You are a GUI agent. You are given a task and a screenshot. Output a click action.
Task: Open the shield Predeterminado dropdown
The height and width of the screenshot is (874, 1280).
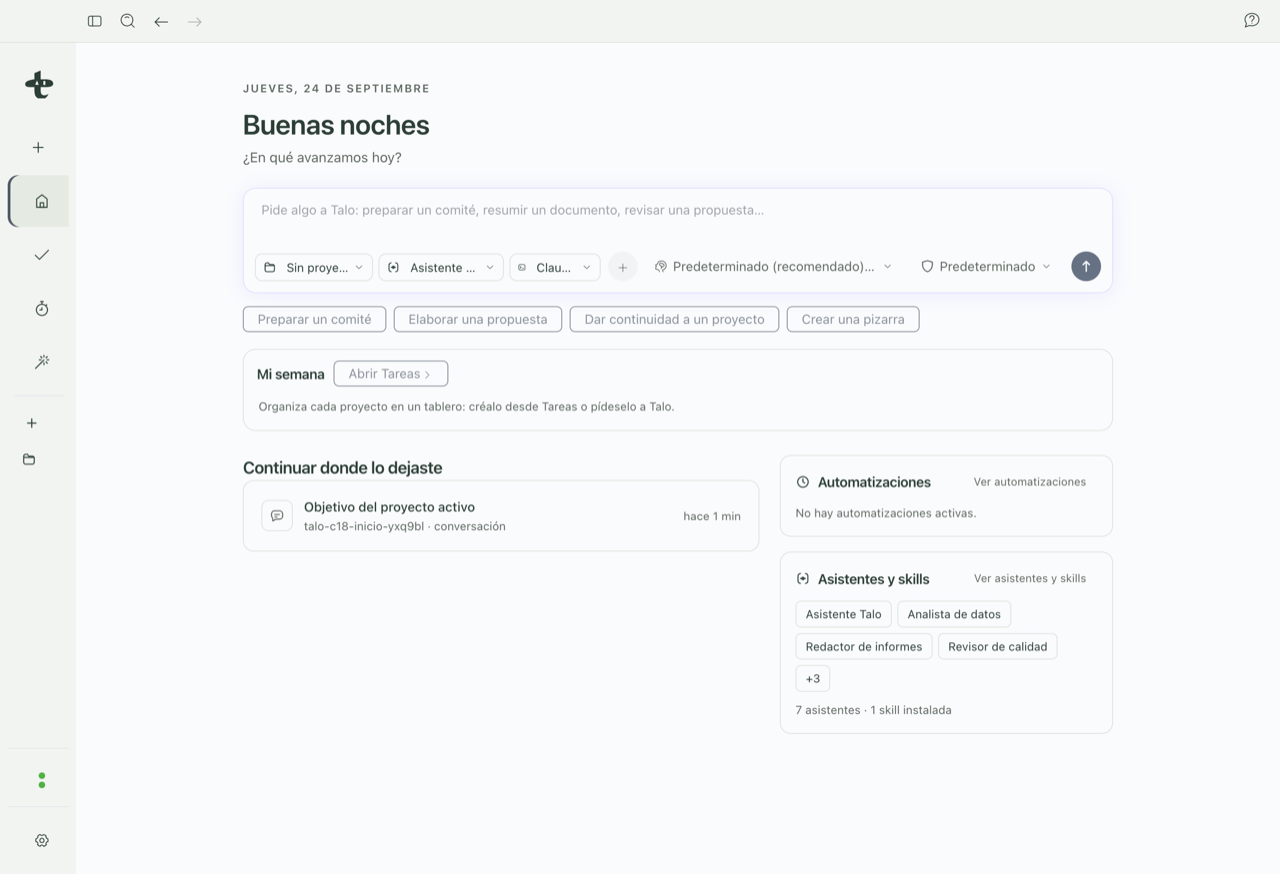(x=986, y=267)
